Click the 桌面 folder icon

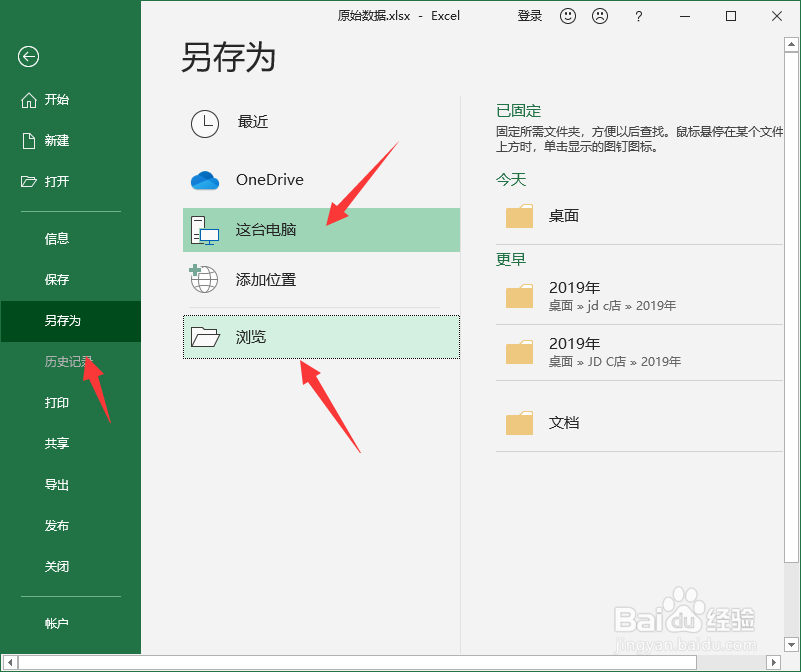click(519, 216)
